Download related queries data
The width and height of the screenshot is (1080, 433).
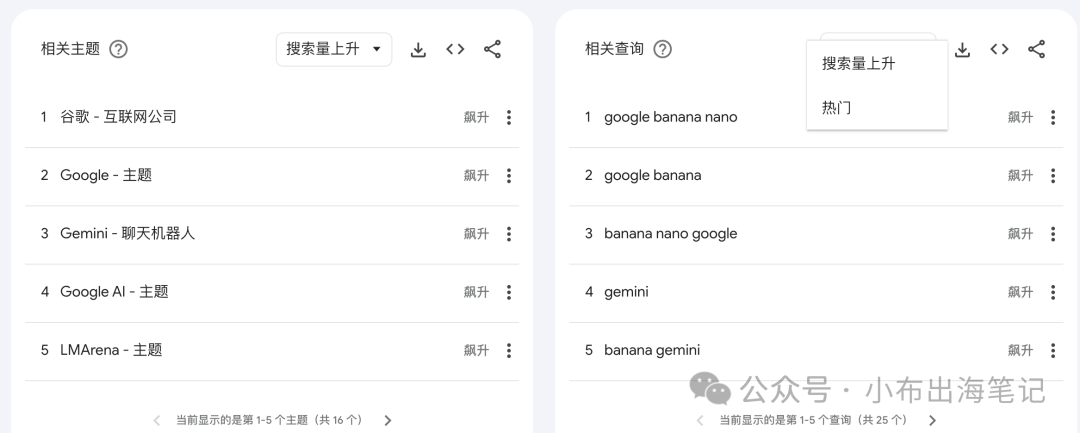pos(963,50)
